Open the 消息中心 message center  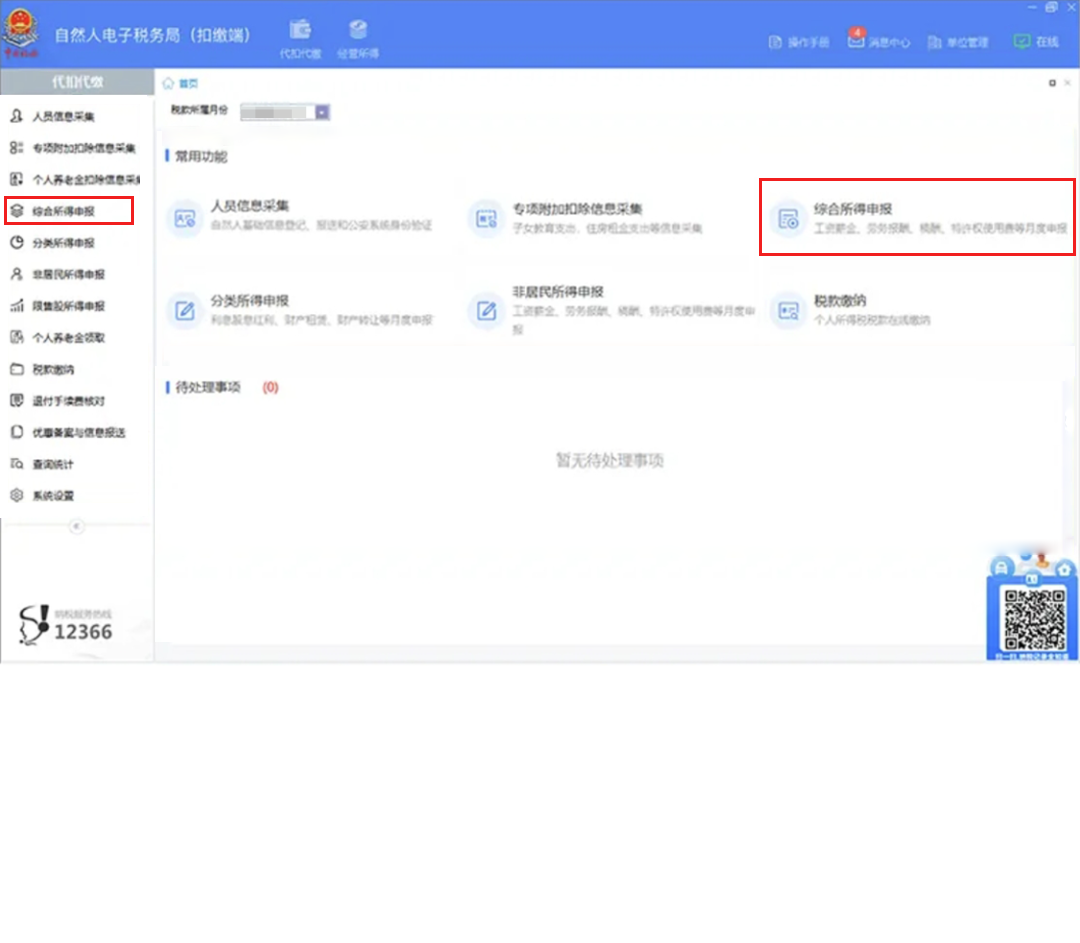point(879,42)
